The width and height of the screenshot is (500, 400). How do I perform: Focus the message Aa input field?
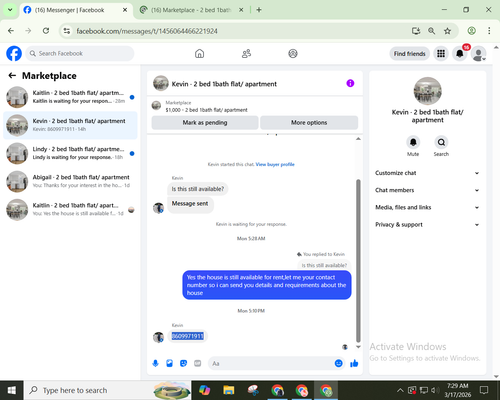coord(271,363)
